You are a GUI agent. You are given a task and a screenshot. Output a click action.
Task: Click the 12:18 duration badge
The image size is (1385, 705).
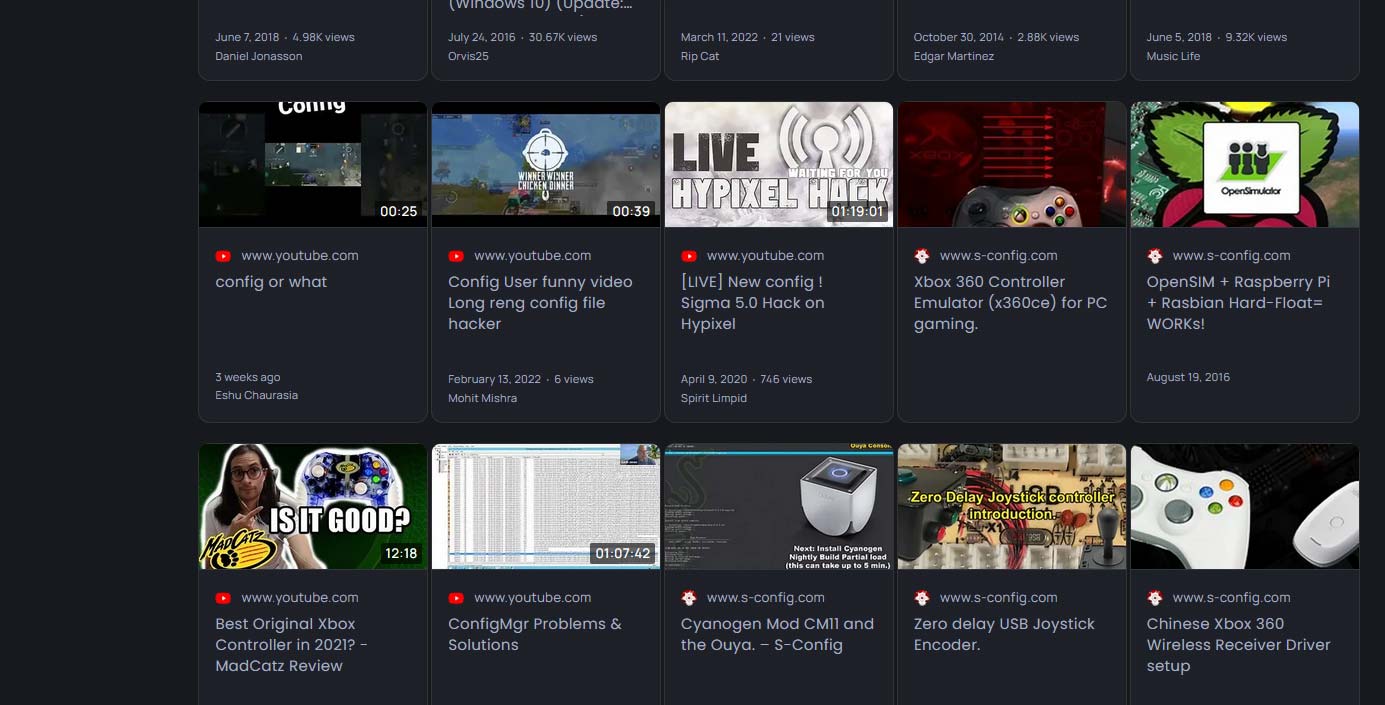pyautogui.click(x=400, y=553)
